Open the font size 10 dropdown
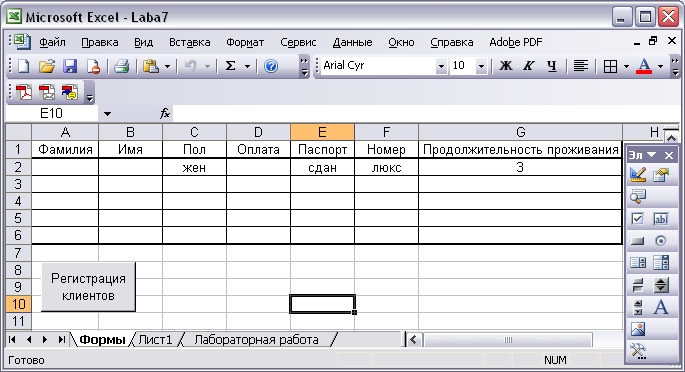685x372 pixels. tap(481, 66)
